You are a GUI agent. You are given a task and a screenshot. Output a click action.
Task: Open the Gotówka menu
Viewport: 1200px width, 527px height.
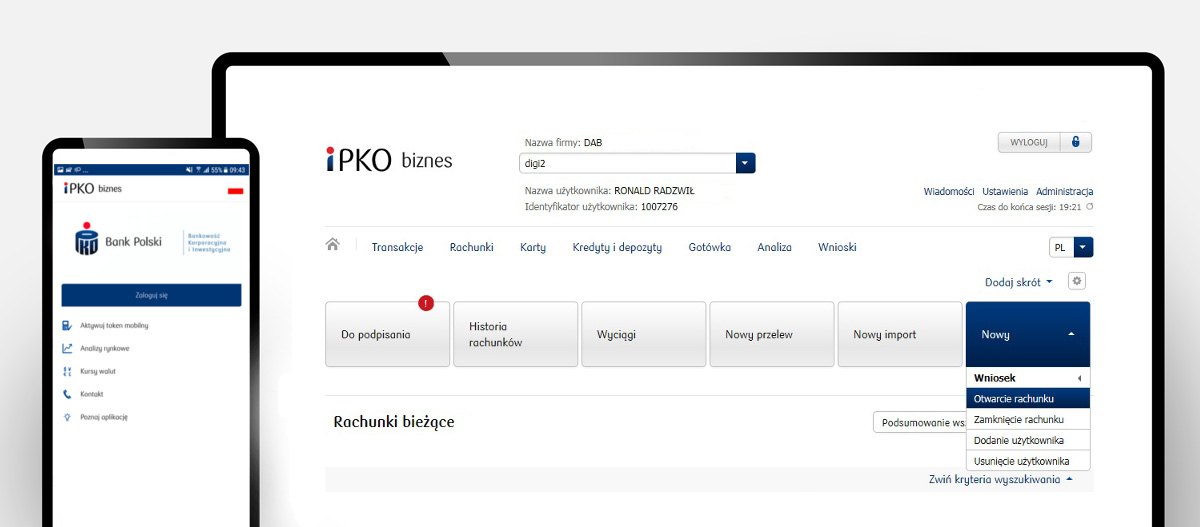pos(709,247)
